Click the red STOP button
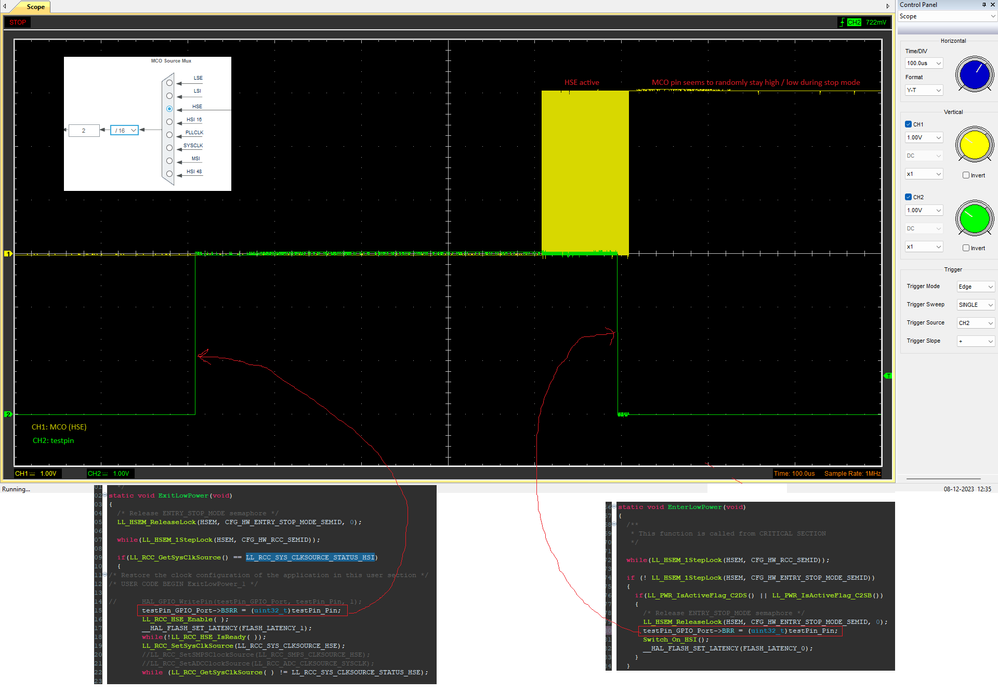 click(x=18, y=22)
